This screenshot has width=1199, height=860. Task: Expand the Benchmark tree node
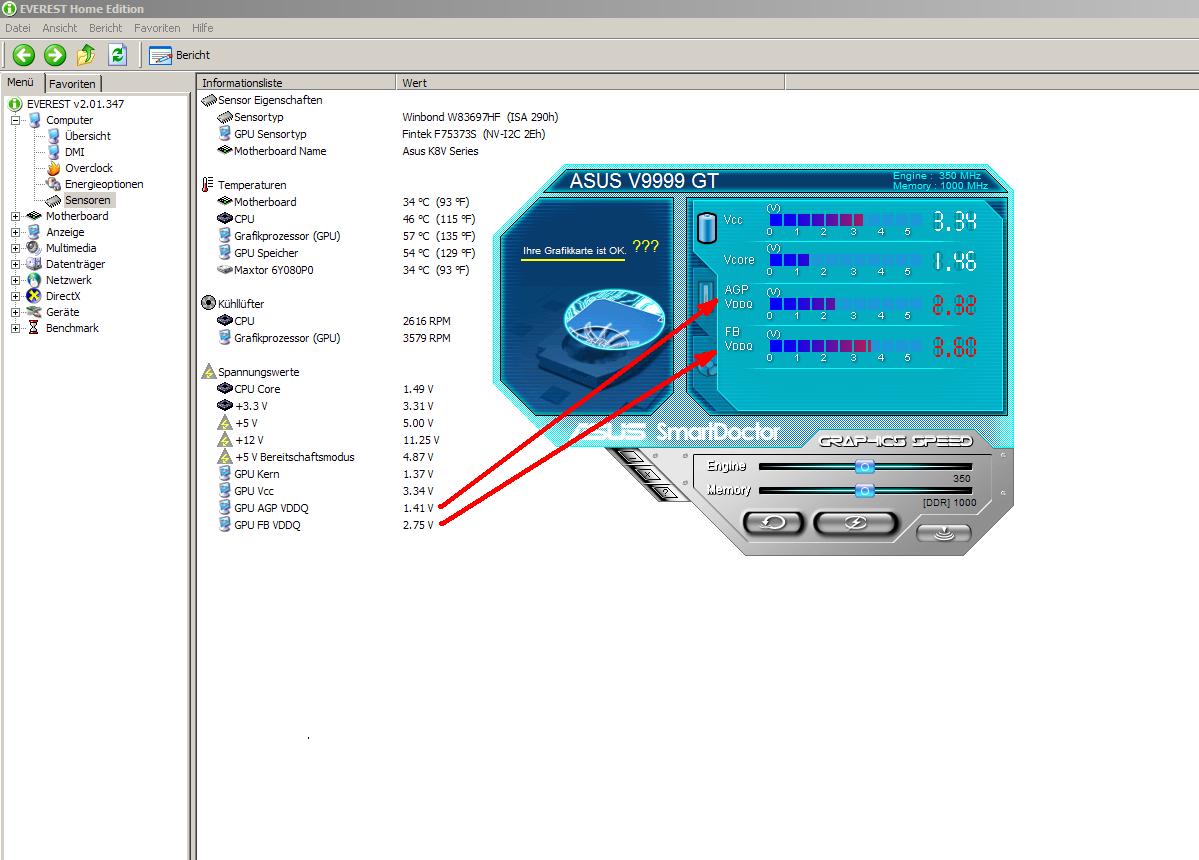pos(15,329)
